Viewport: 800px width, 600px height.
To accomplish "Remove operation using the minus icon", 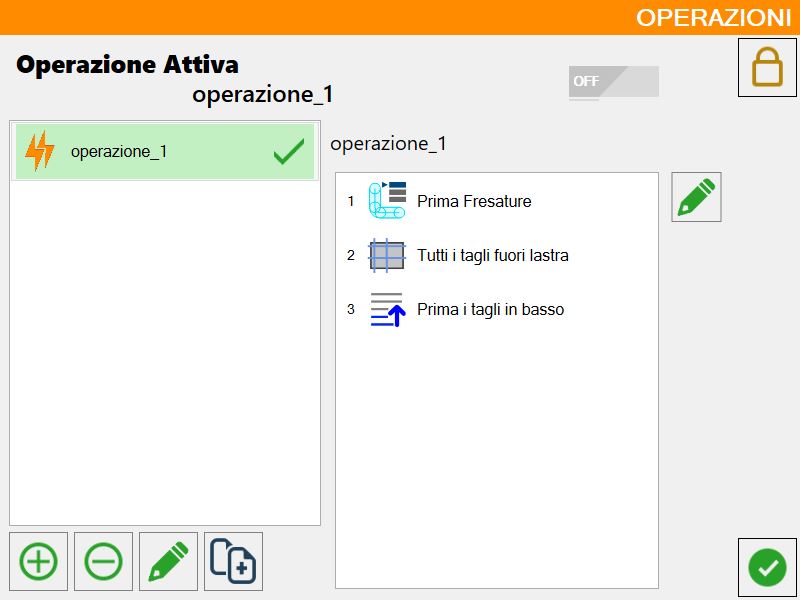I will click(x=103, y=561).
